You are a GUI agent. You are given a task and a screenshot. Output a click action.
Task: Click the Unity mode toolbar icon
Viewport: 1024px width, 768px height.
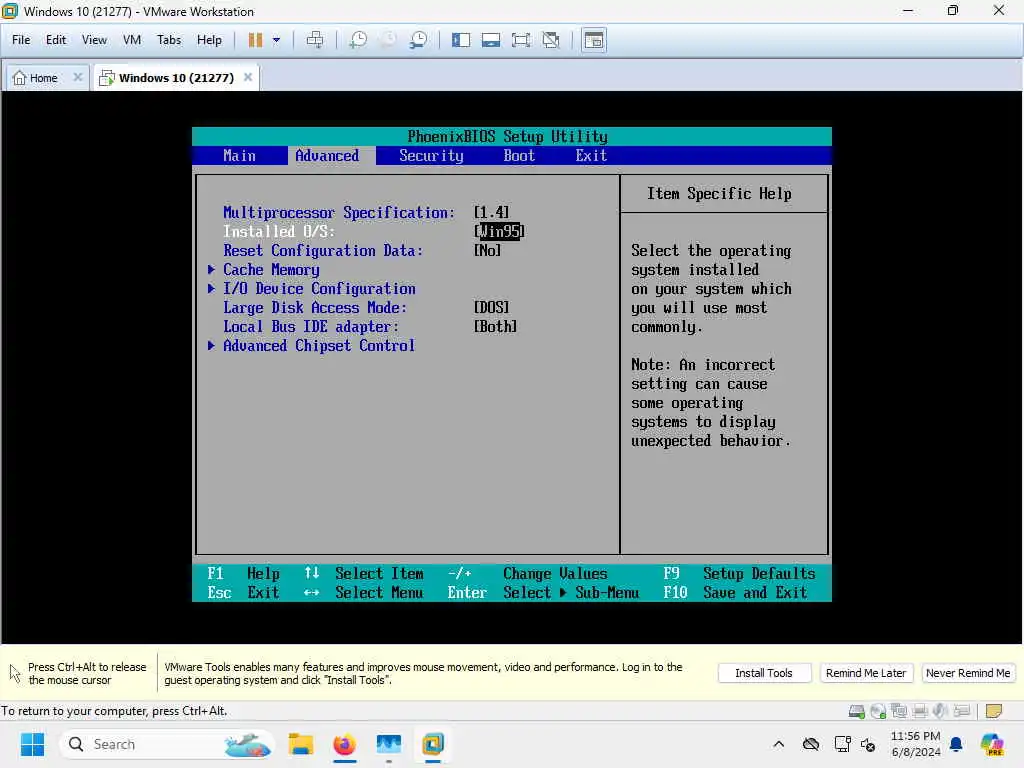[551, 40]
